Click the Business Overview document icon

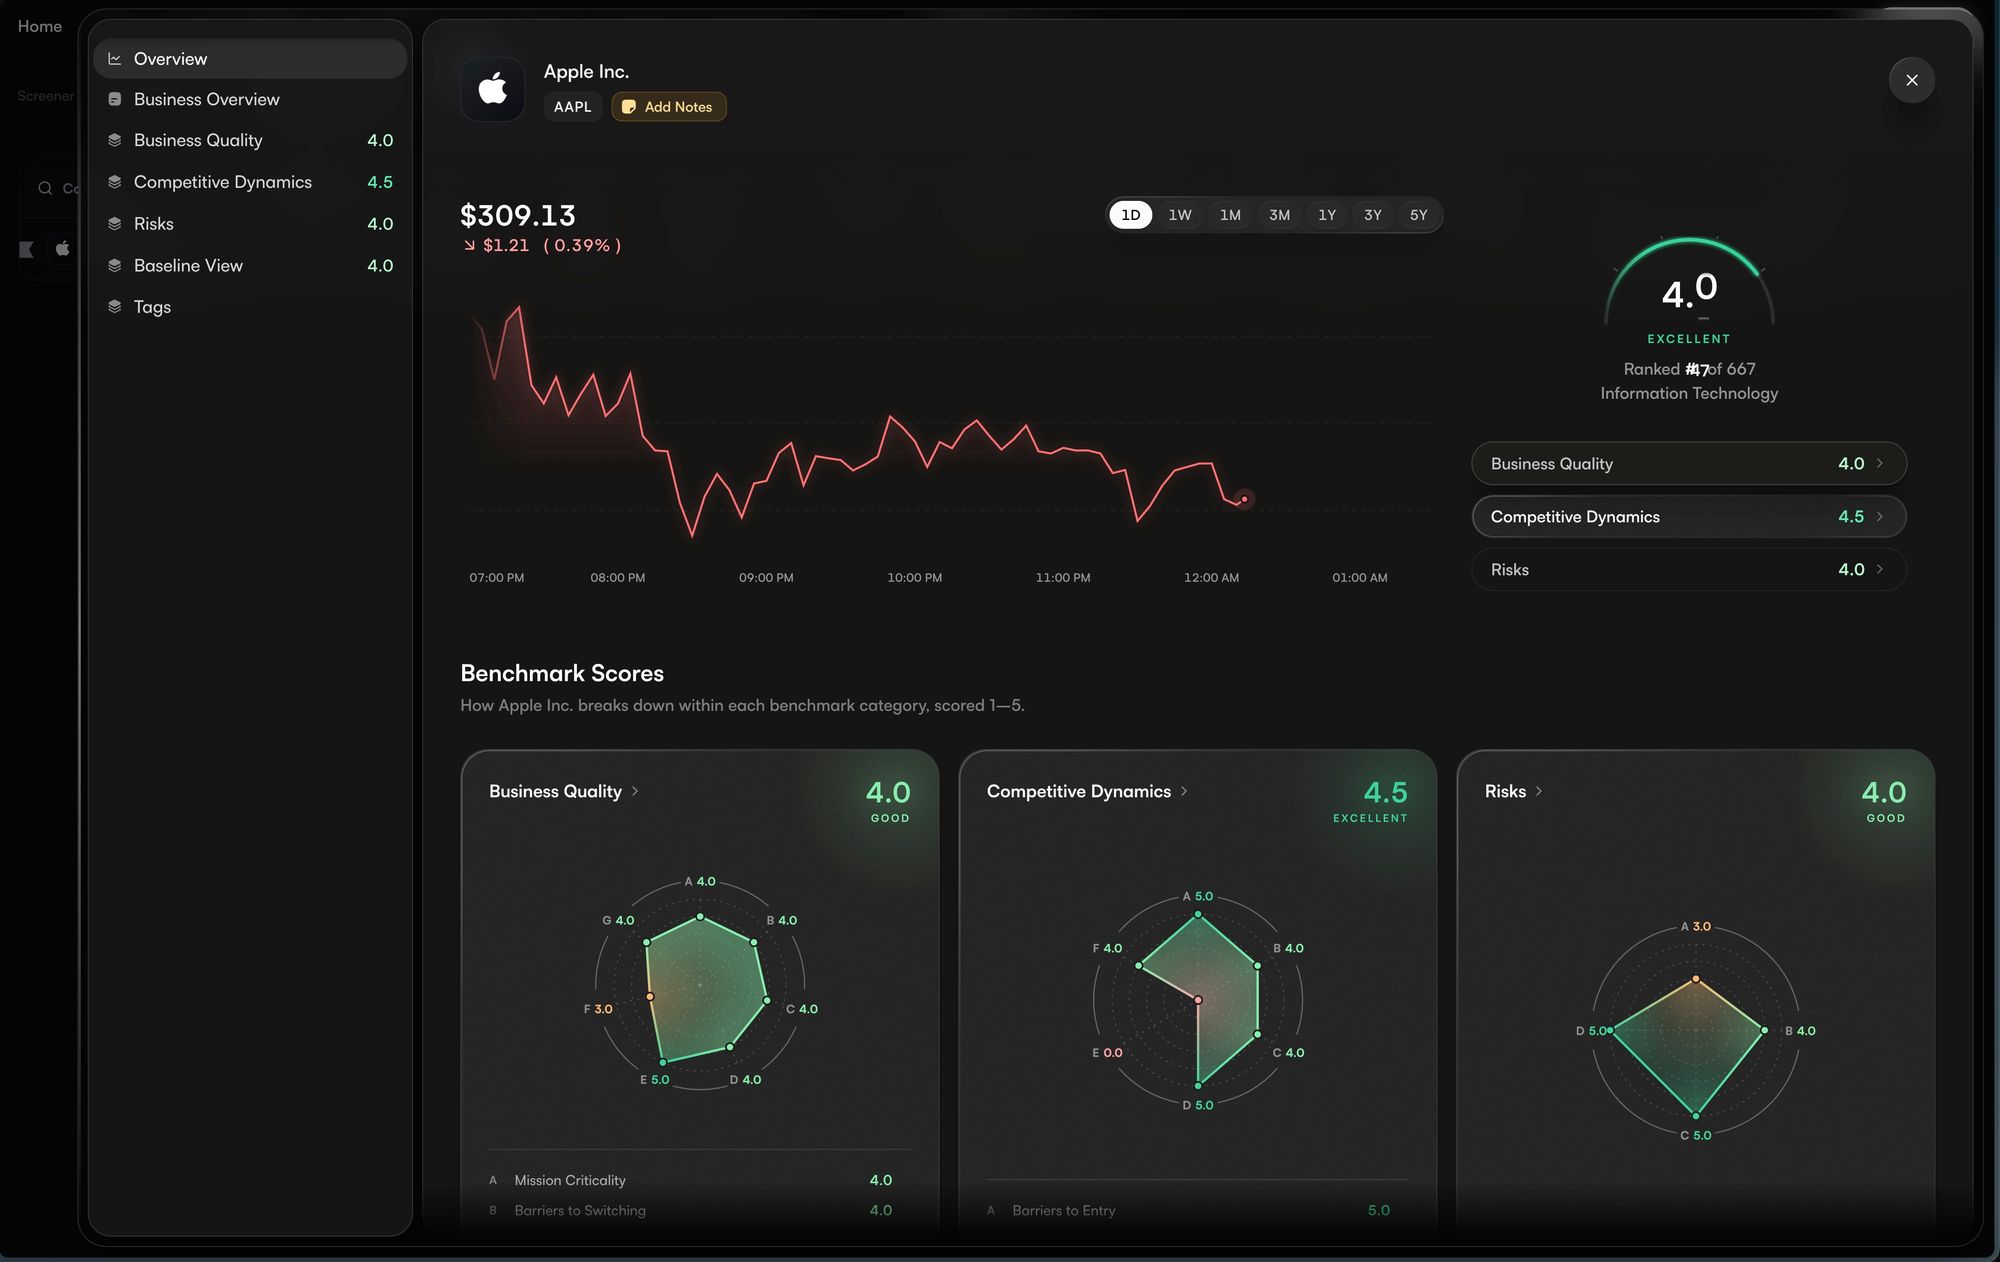[x=115, y=100]
